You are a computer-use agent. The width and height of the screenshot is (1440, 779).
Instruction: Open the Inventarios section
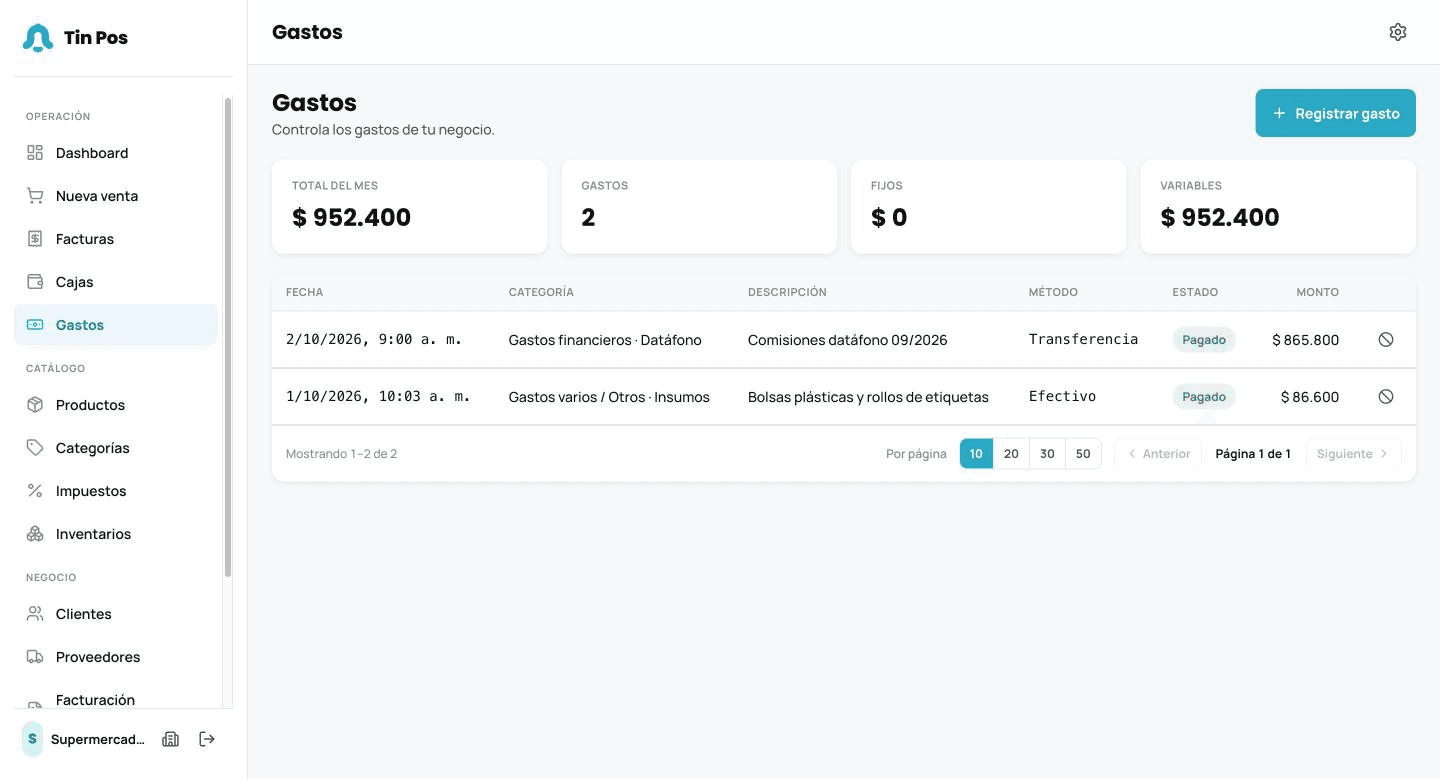point(116,534)
